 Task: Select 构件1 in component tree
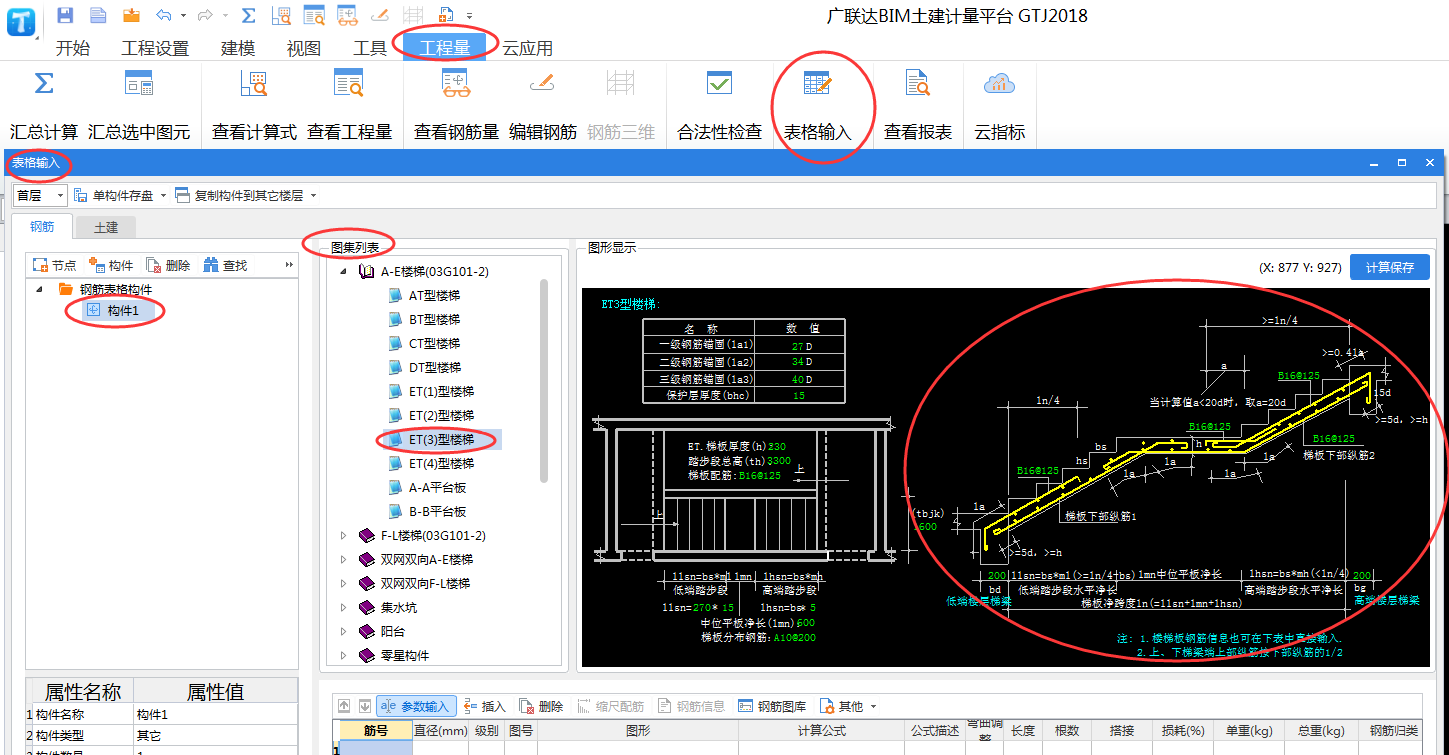[123, 311]
